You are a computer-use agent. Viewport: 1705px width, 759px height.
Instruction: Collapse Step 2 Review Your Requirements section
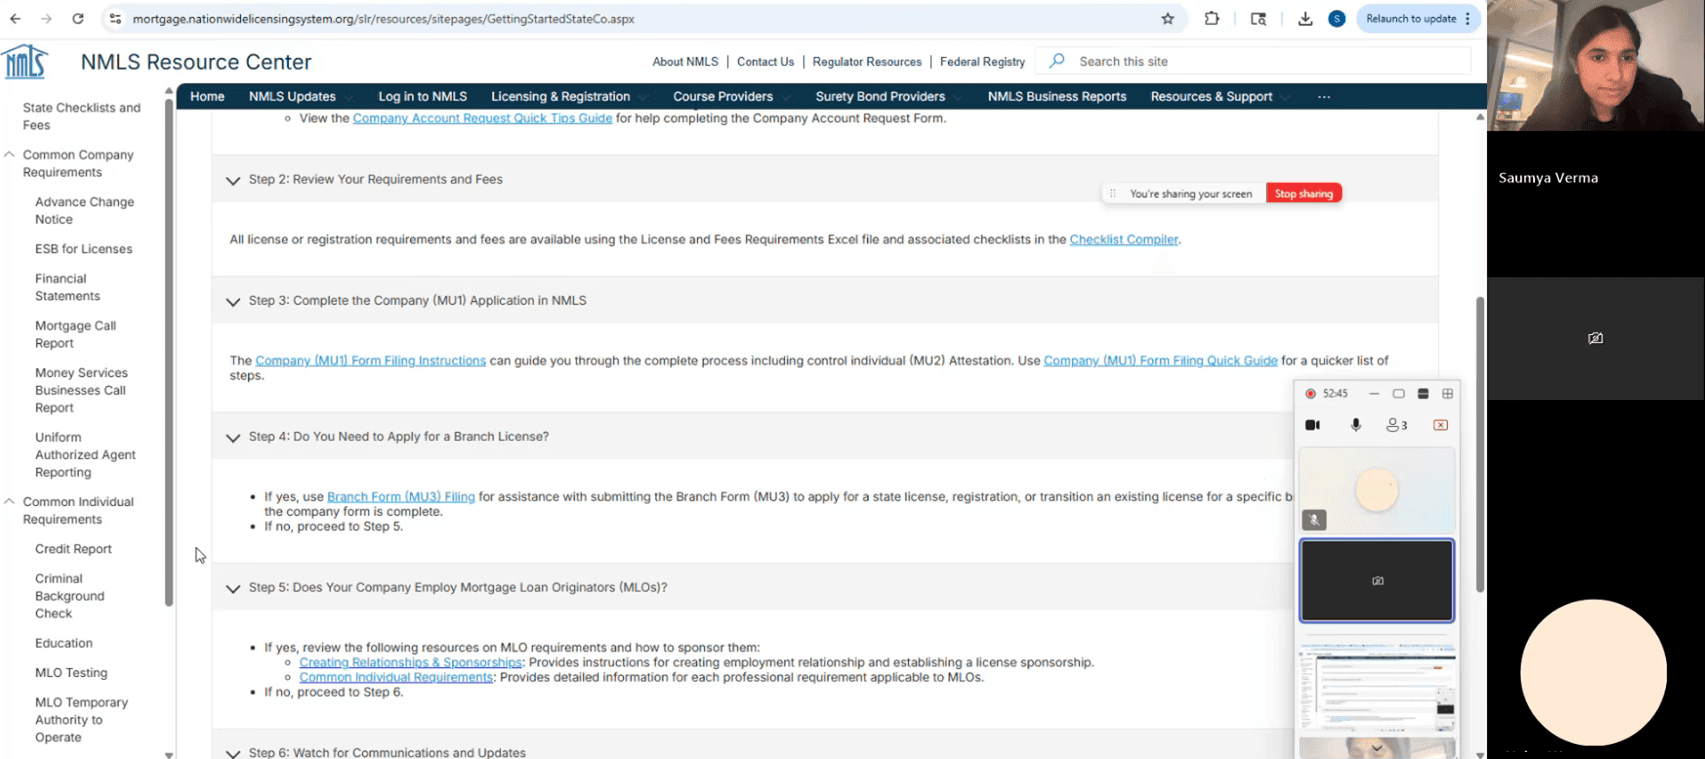click(233, 181)
